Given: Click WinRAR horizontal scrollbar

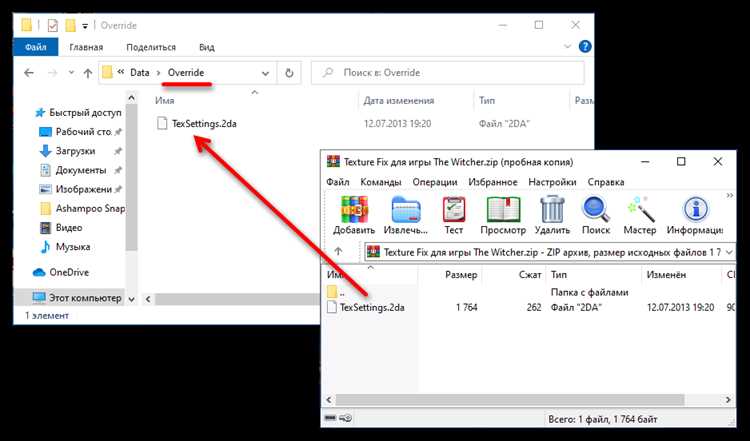Looking at the screenshot, I should (510, 399).
